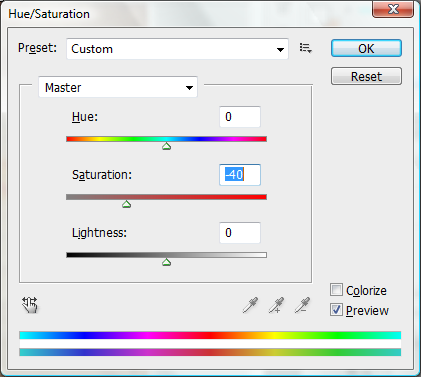Click the Lightness slider handle

166,262
